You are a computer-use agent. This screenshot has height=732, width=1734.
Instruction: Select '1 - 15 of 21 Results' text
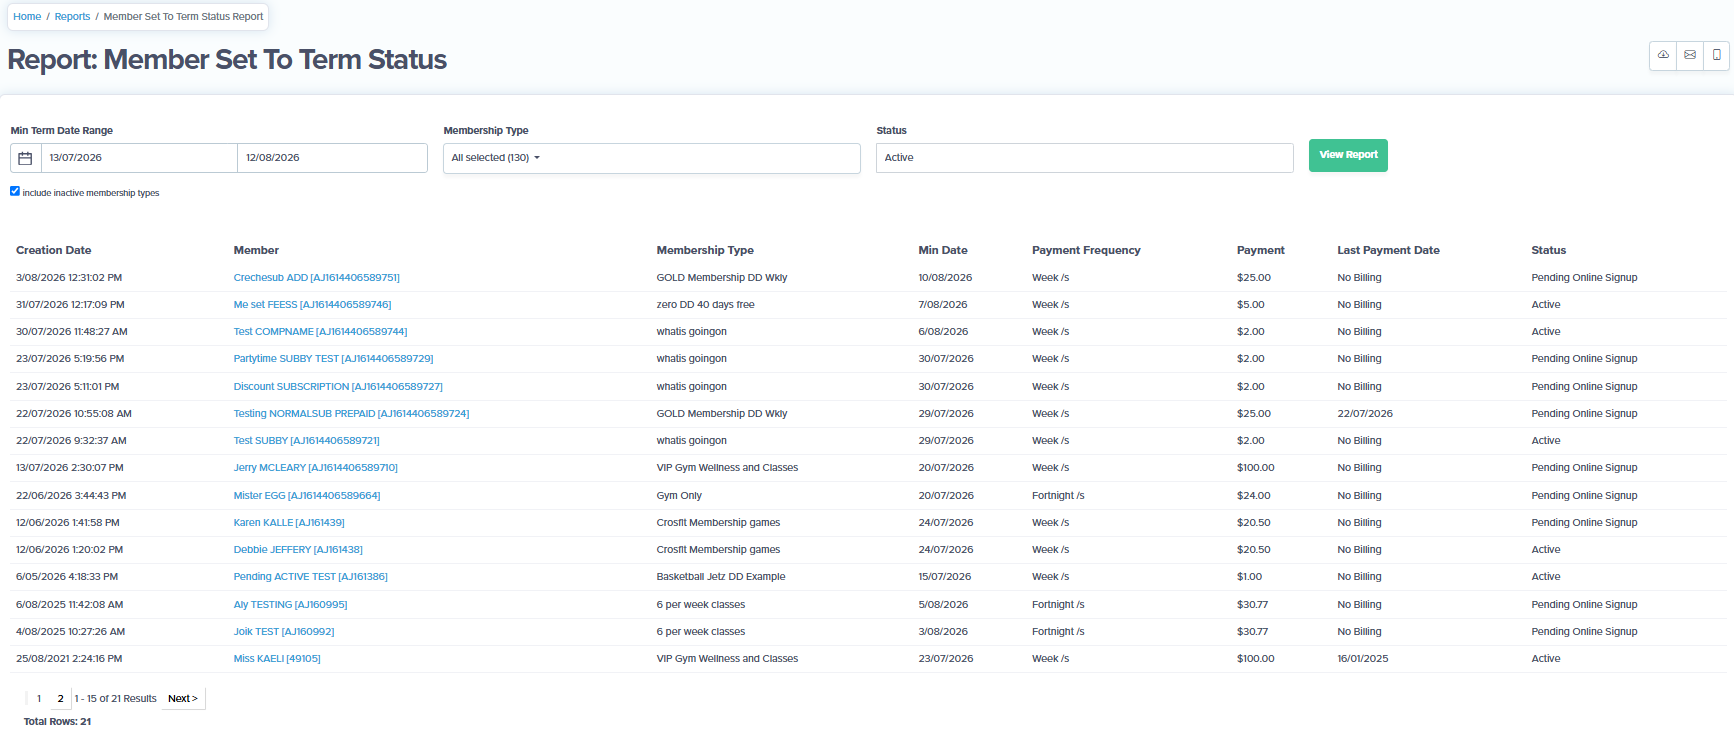pos(116,699)
